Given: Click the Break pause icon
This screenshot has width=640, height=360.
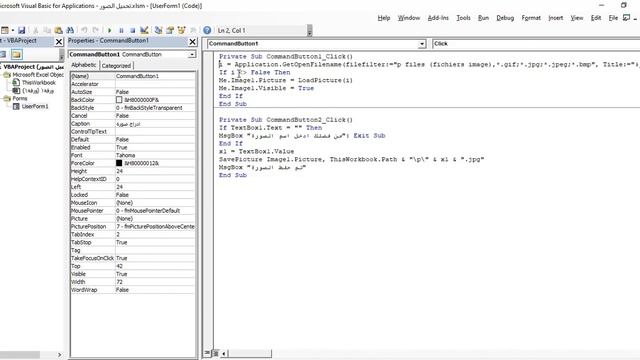Looking at the screenshot, I should 121,30.
